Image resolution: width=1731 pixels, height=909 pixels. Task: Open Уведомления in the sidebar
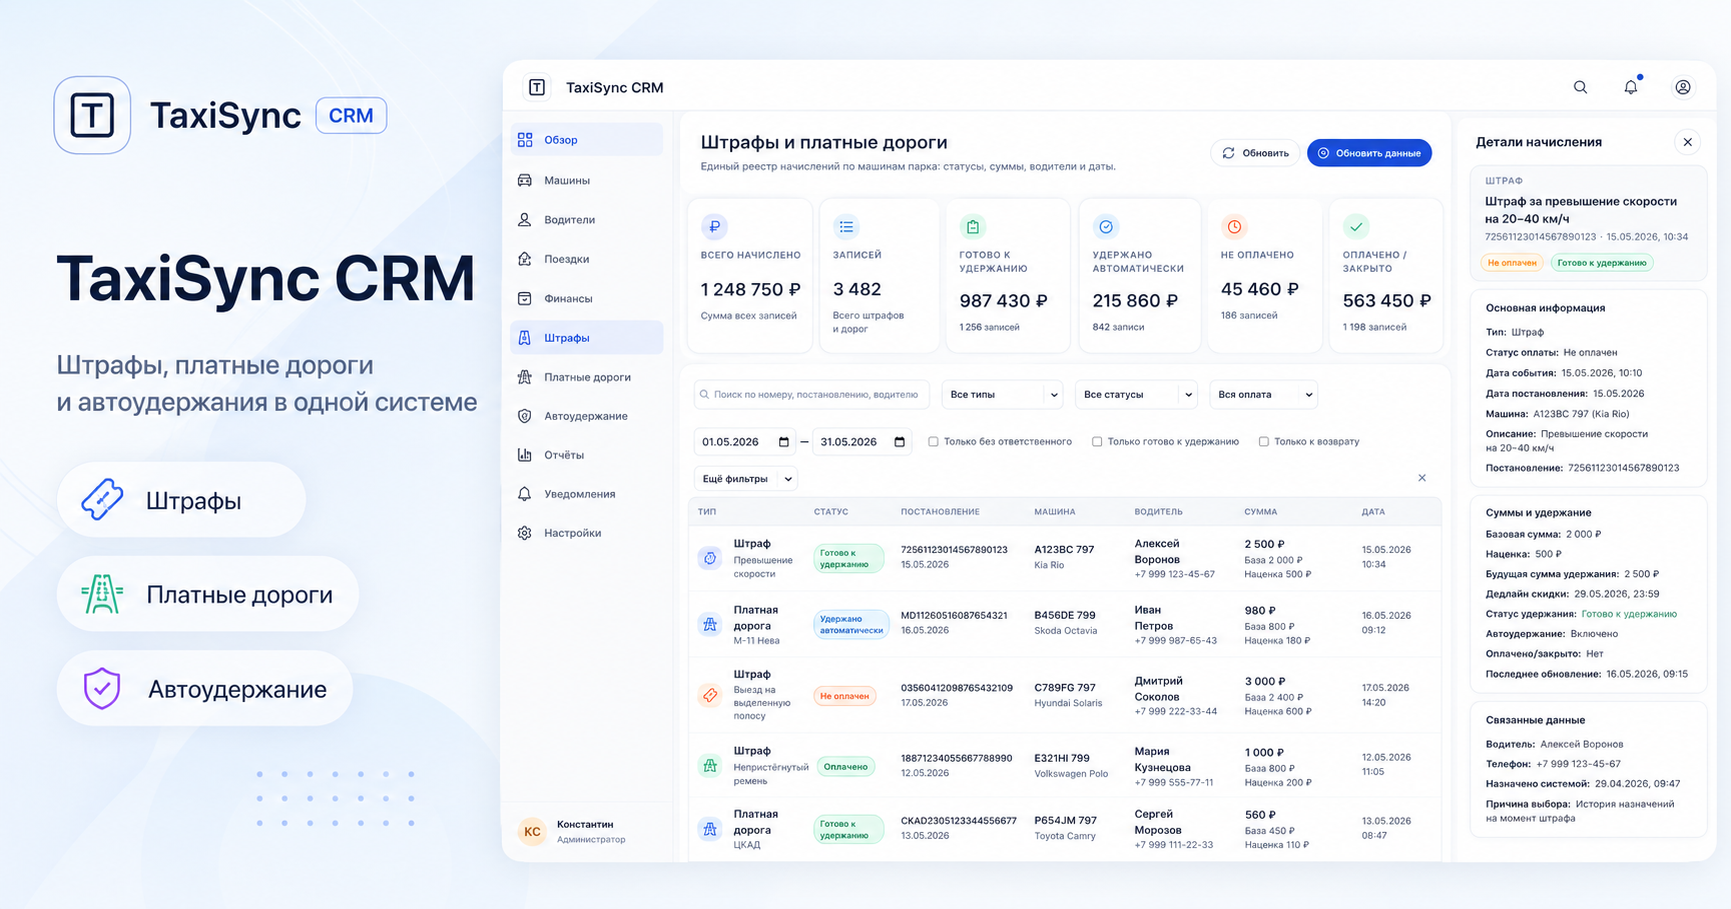(x=587, y=494)
